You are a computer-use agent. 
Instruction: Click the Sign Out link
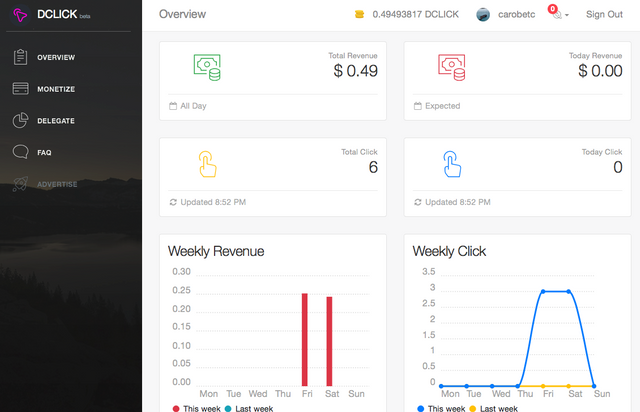pos(604,14)
